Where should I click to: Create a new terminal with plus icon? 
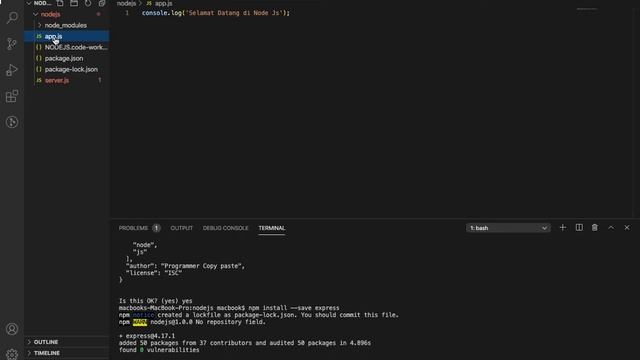[563, 228]
